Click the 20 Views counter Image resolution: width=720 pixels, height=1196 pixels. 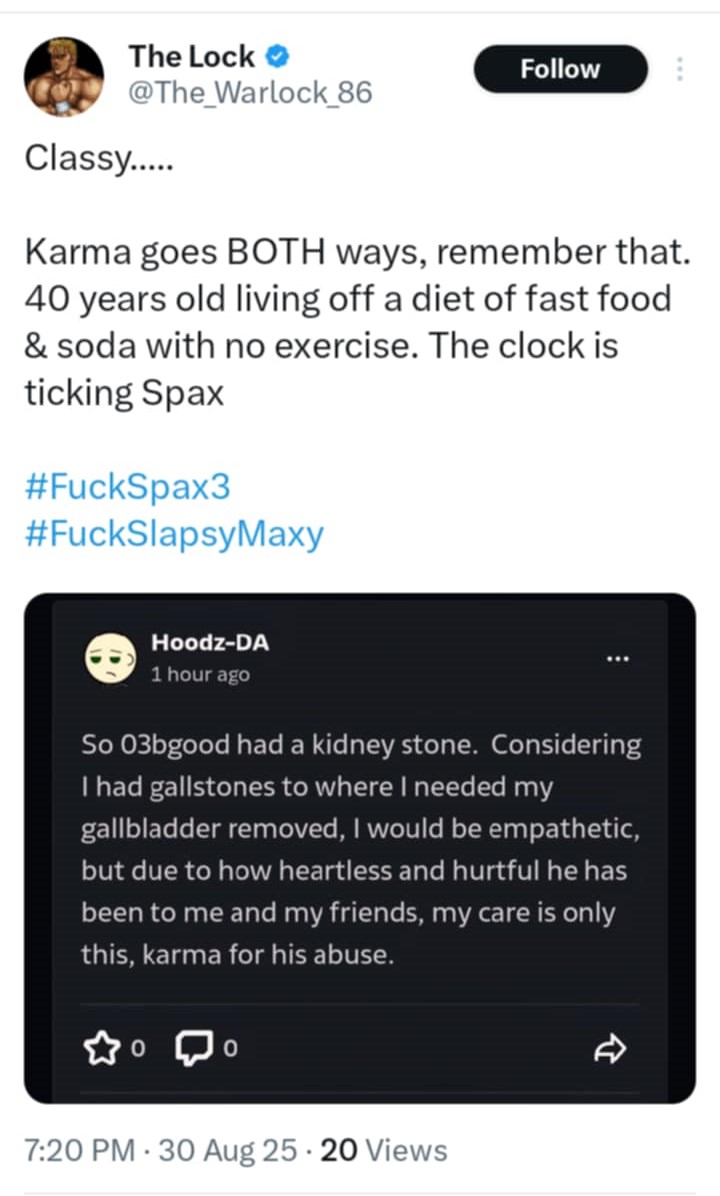click(383, 1151)
